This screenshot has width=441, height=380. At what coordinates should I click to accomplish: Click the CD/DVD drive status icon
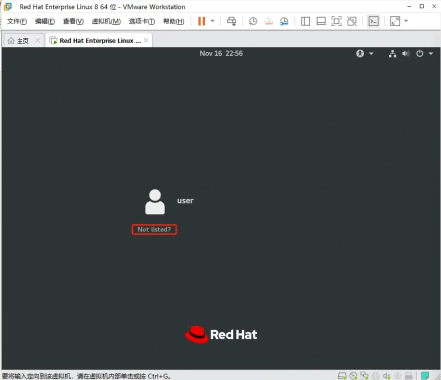point(353,376)
